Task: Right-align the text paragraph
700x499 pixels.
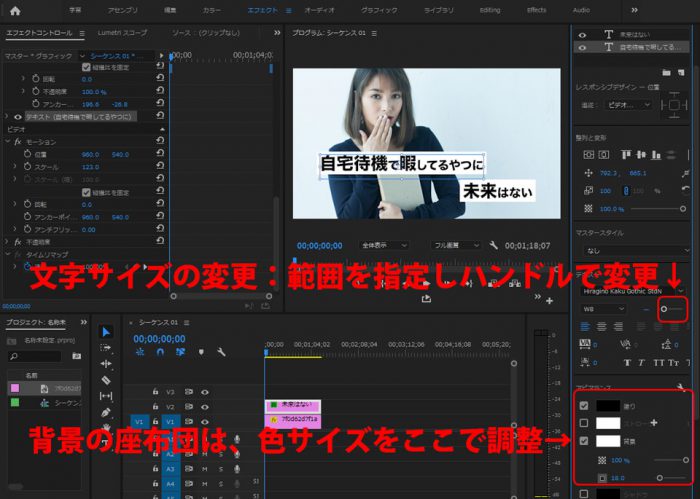Action: [618, 327]
